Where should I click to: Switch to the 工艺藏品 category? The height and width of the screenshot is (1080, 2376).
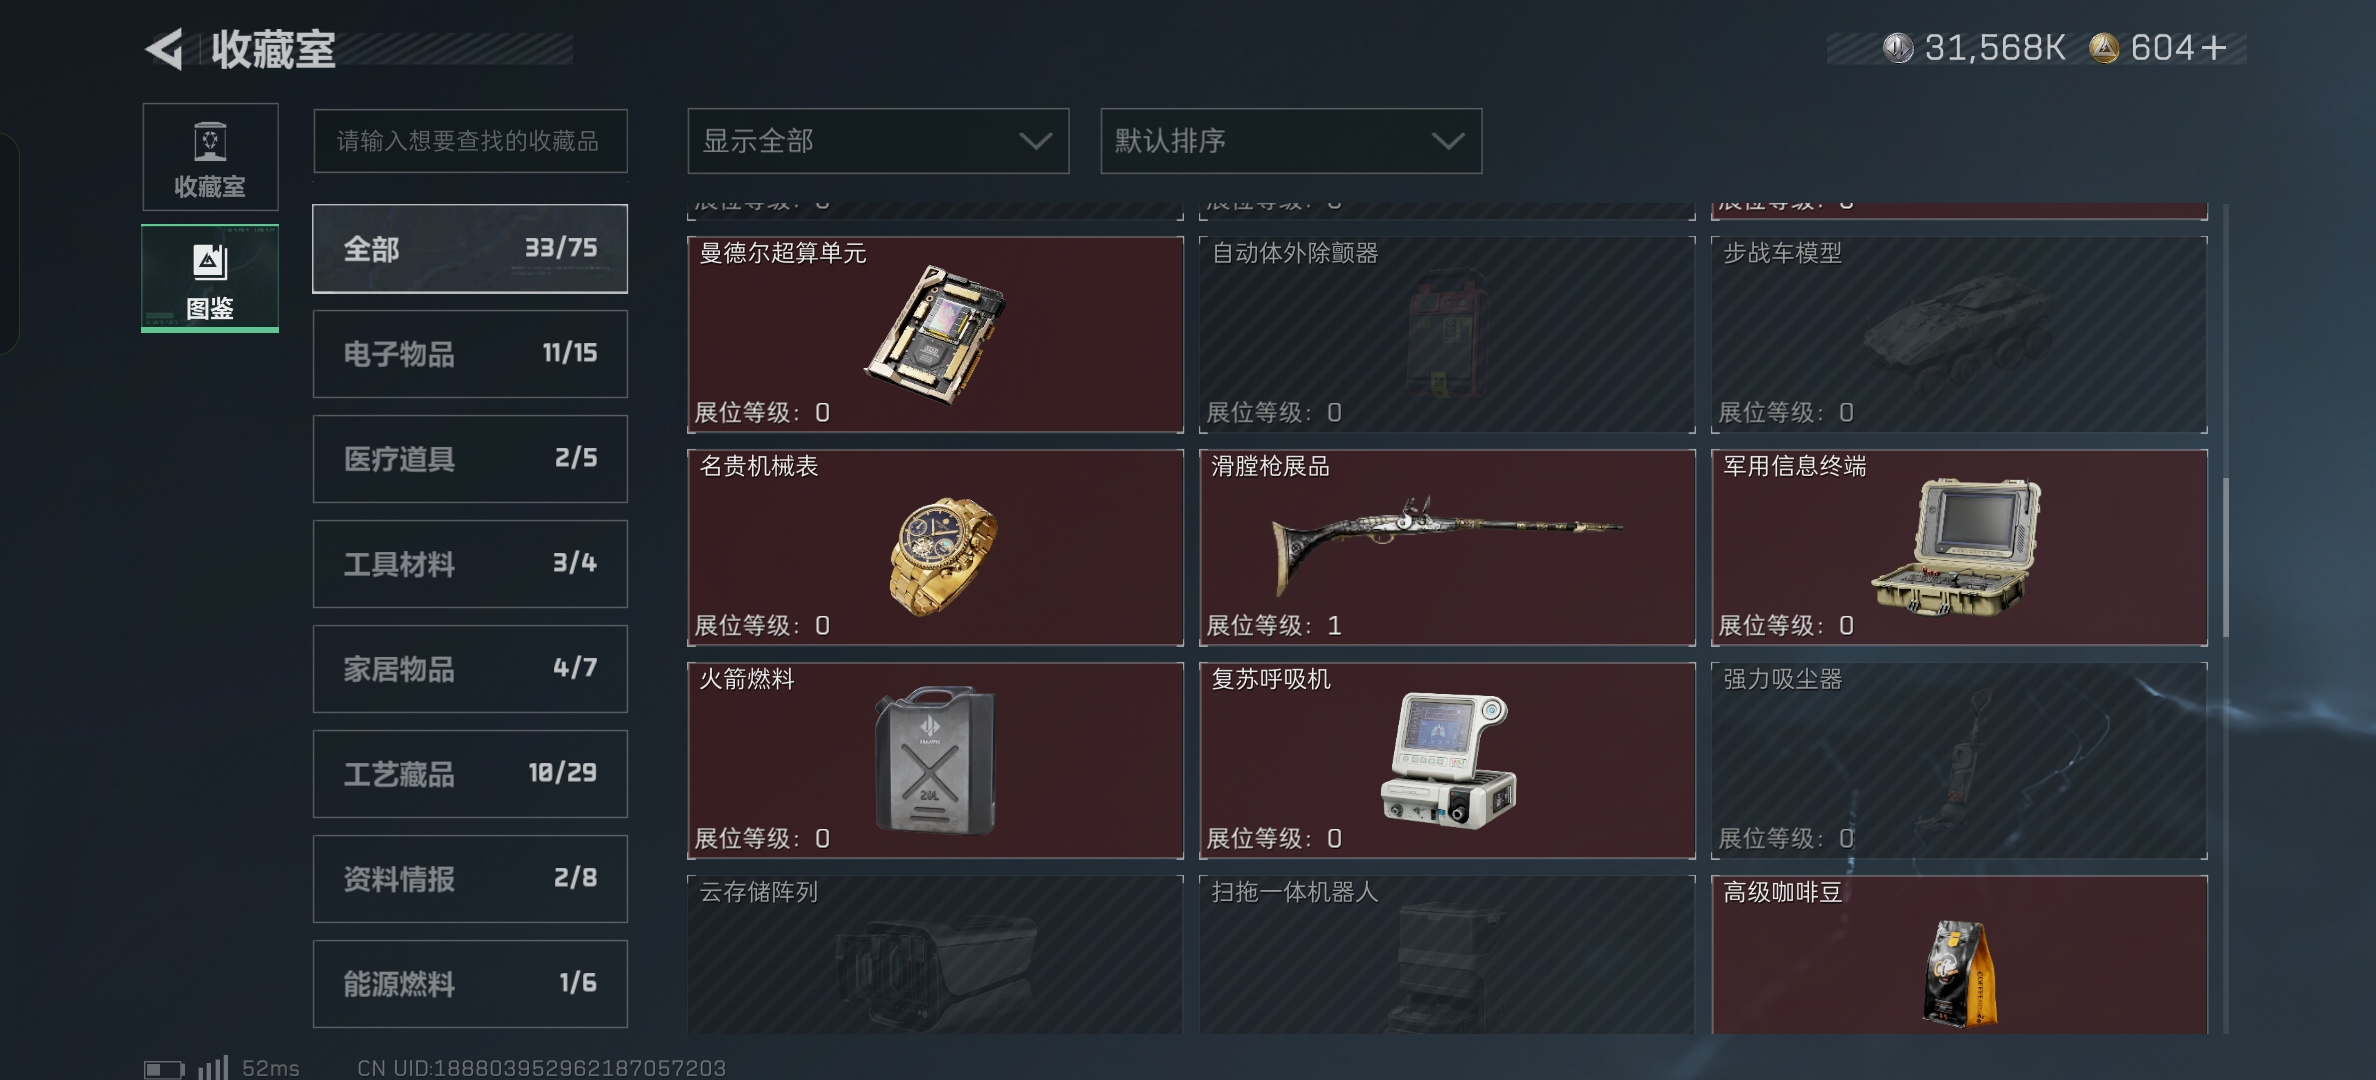tap(470, 774)
